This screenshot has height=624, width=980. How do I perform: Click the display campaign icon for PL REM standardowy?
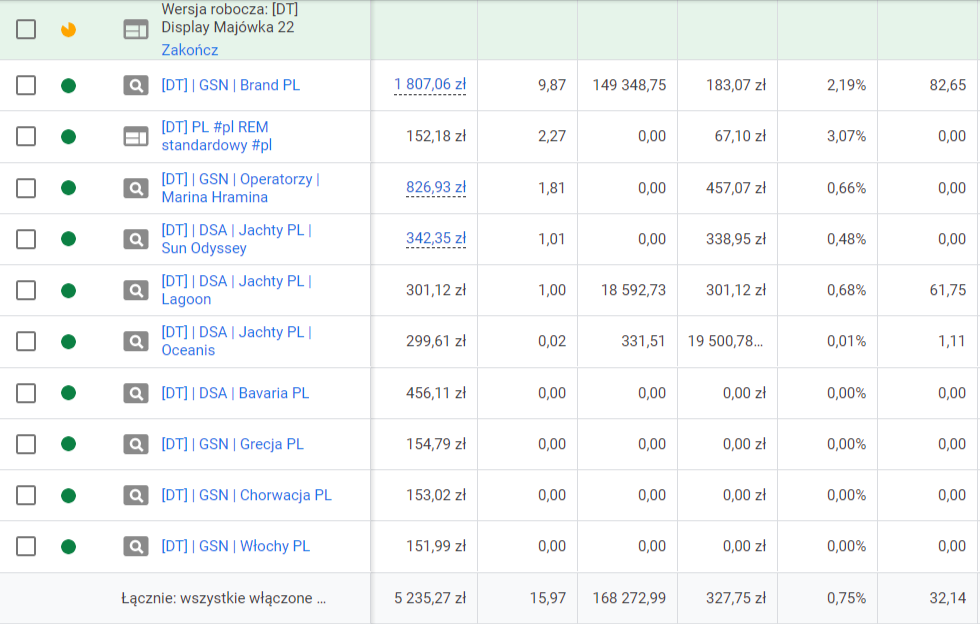tap(136, 136)
